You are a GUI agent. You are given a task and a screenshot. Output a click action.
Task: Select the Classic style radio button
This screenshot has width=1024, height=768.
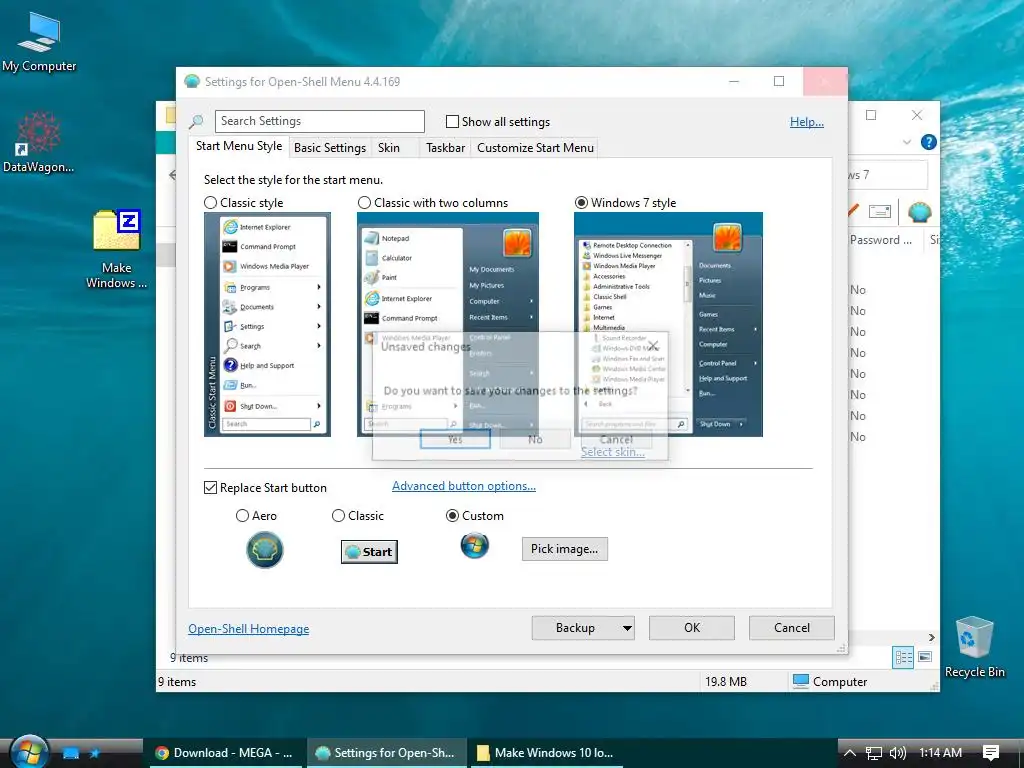[210, 202]
